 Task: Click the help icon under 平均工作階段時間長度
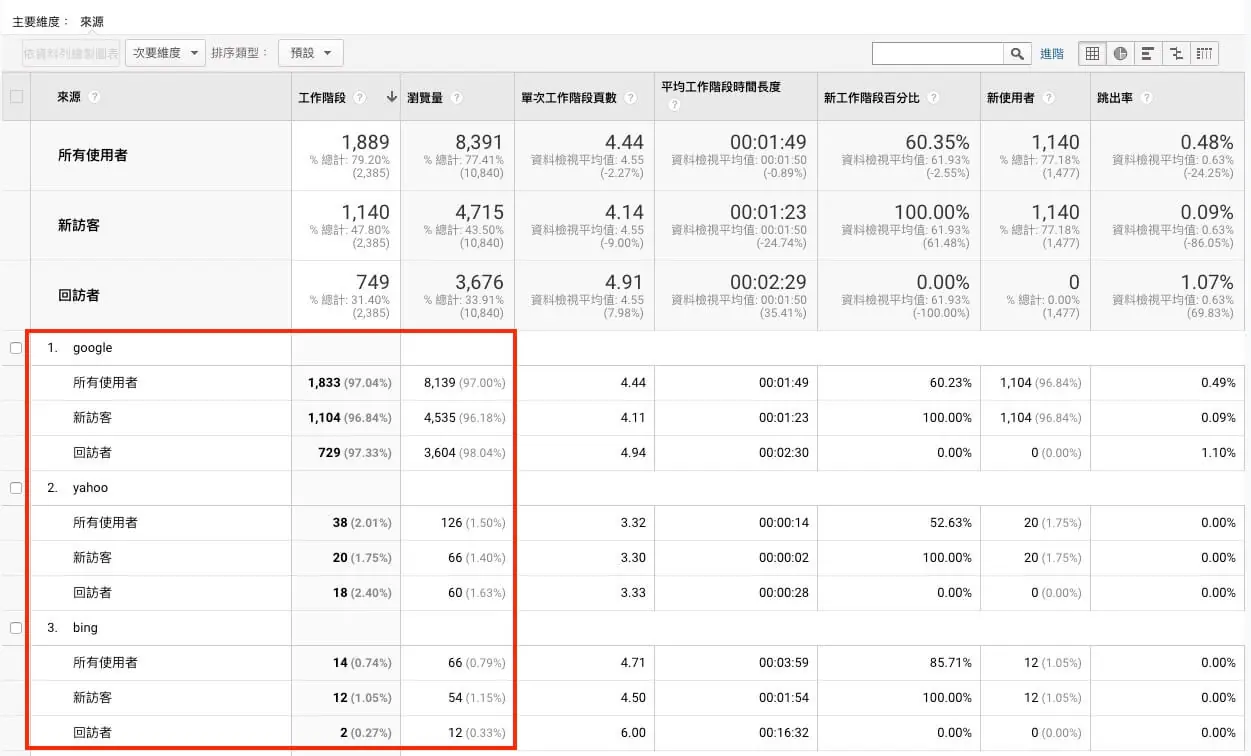[x=674, y=106]
